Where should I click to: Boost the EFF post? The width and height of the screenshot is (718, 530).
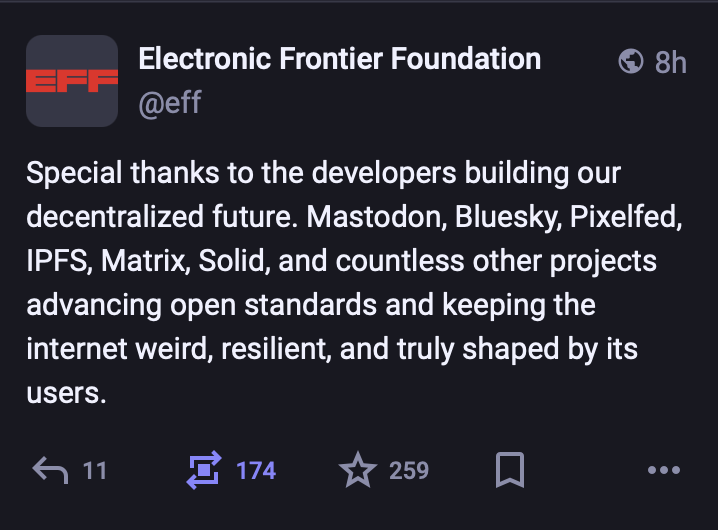click(x=203, y=469)
